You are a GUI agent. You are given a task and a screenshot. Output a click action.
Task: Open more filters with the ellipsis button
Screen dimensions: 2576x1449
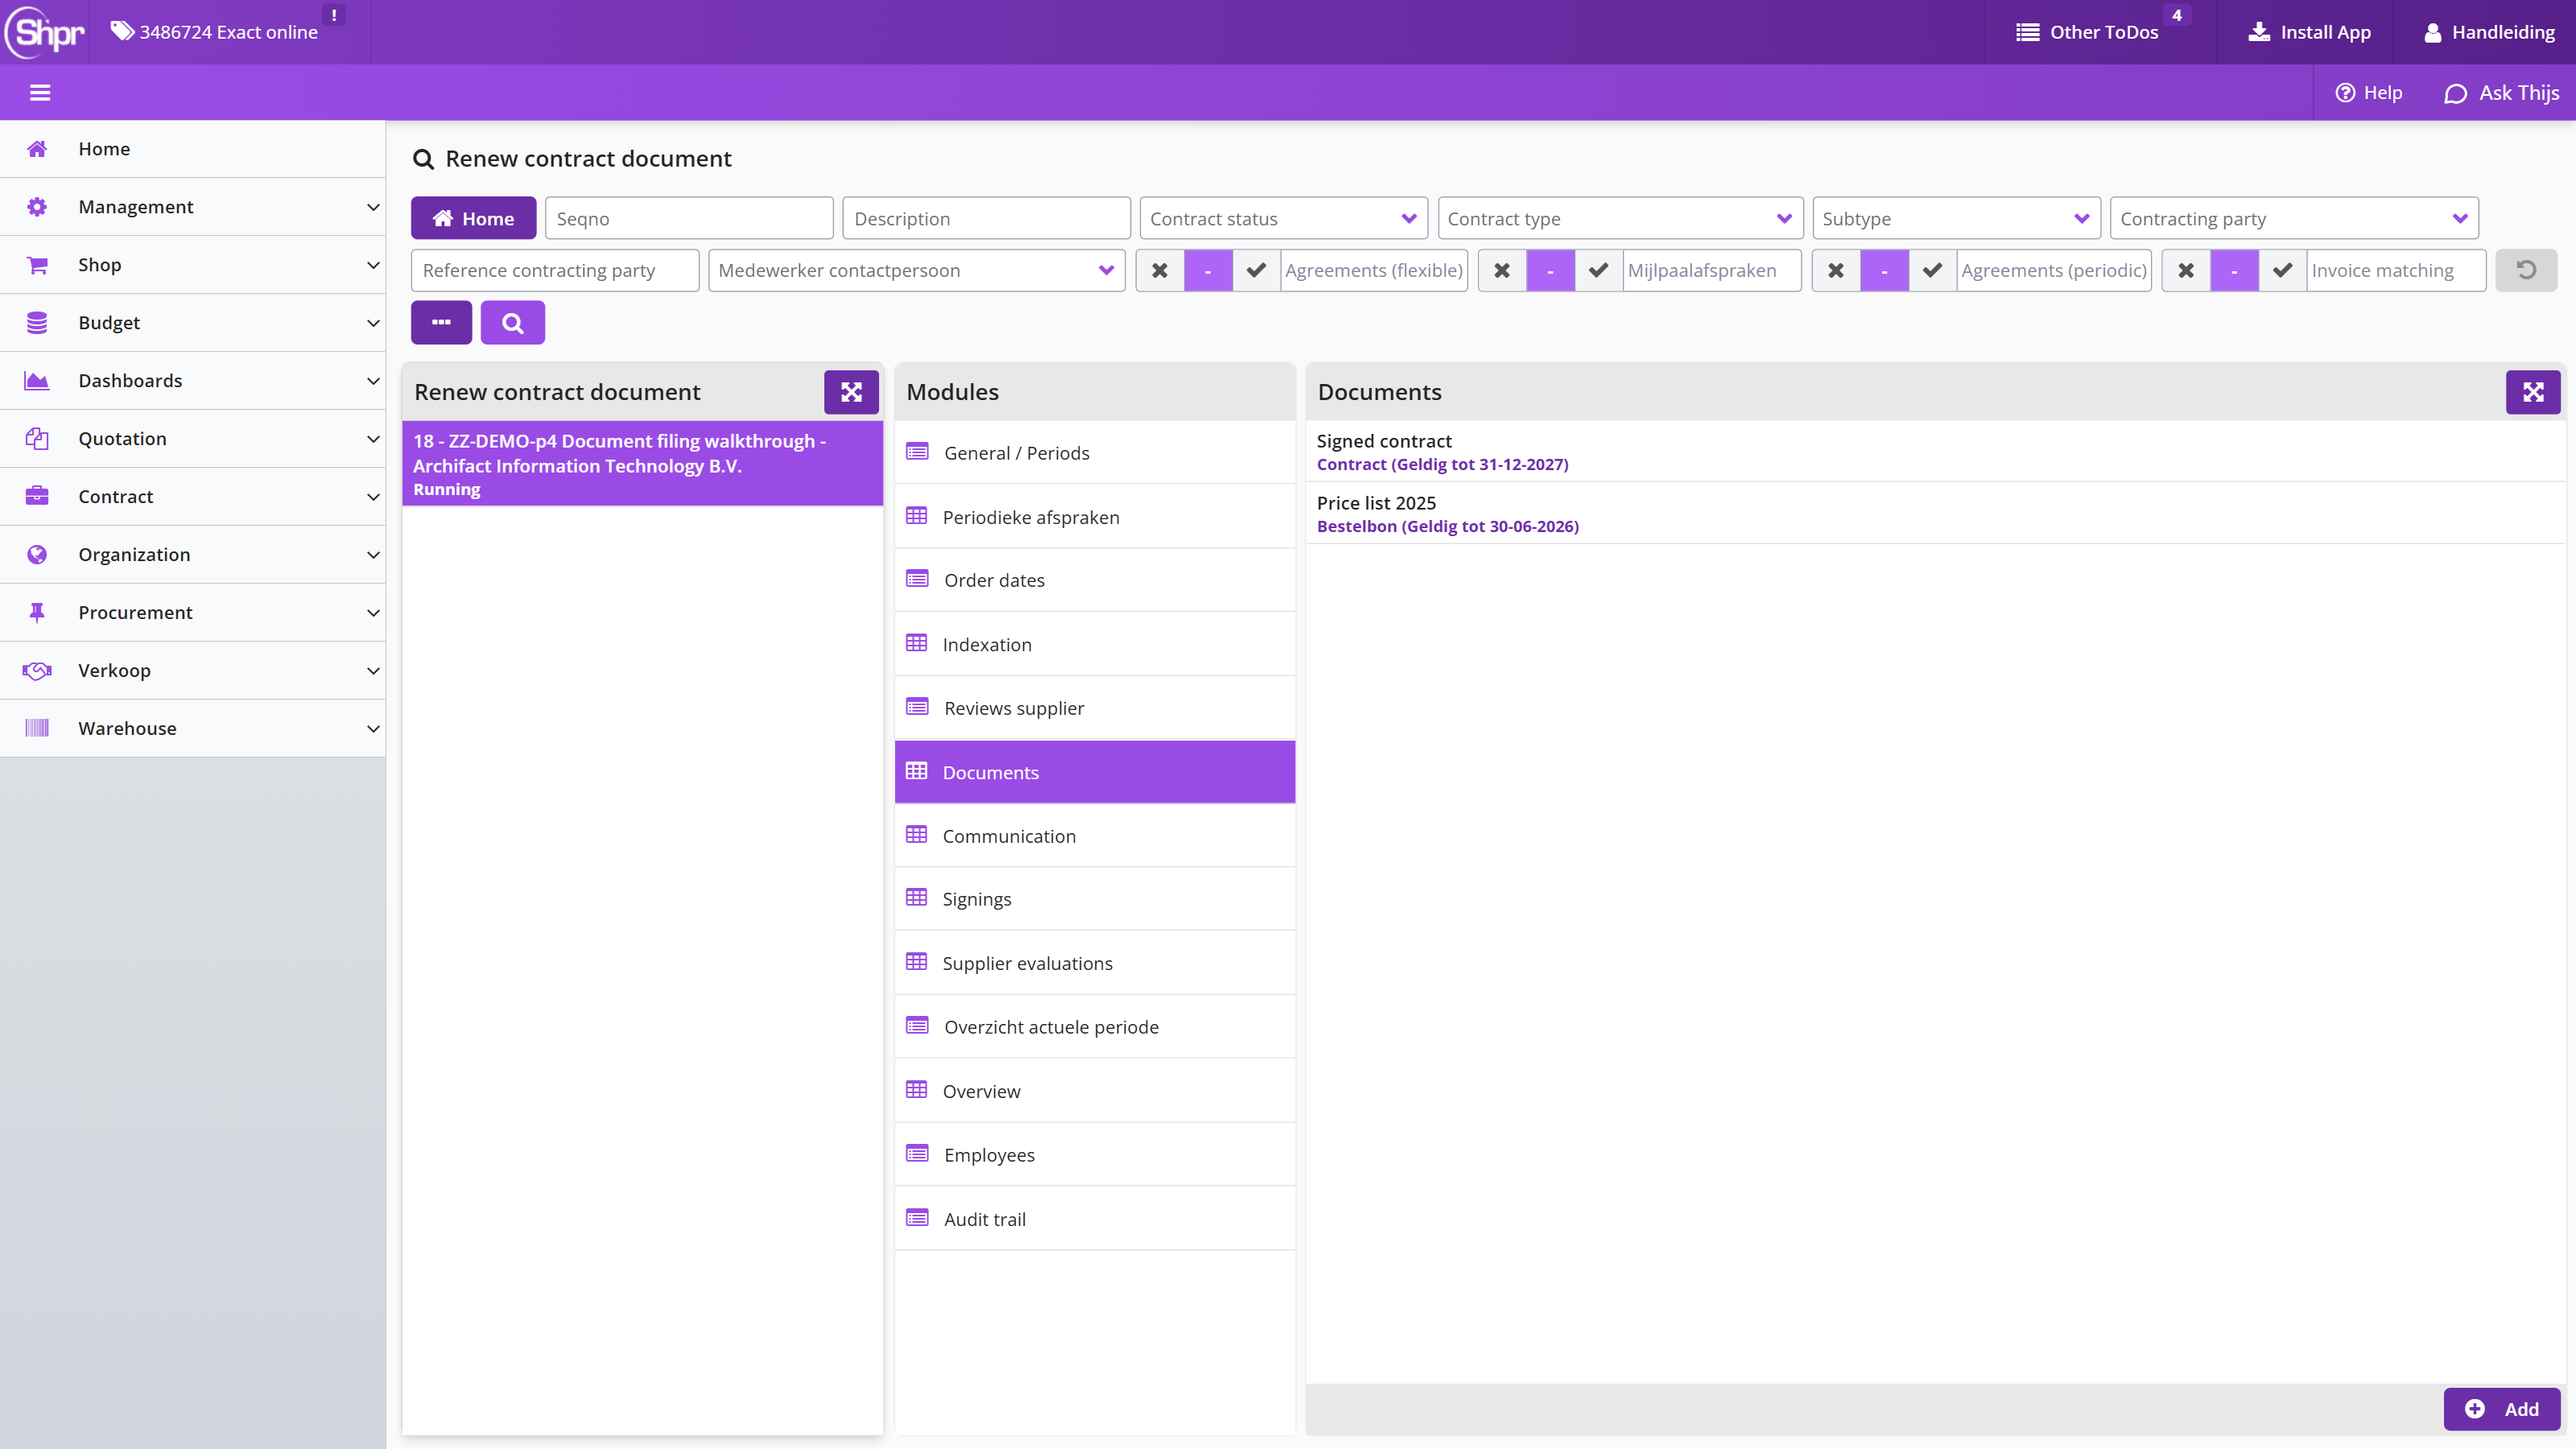coord(441,323)
